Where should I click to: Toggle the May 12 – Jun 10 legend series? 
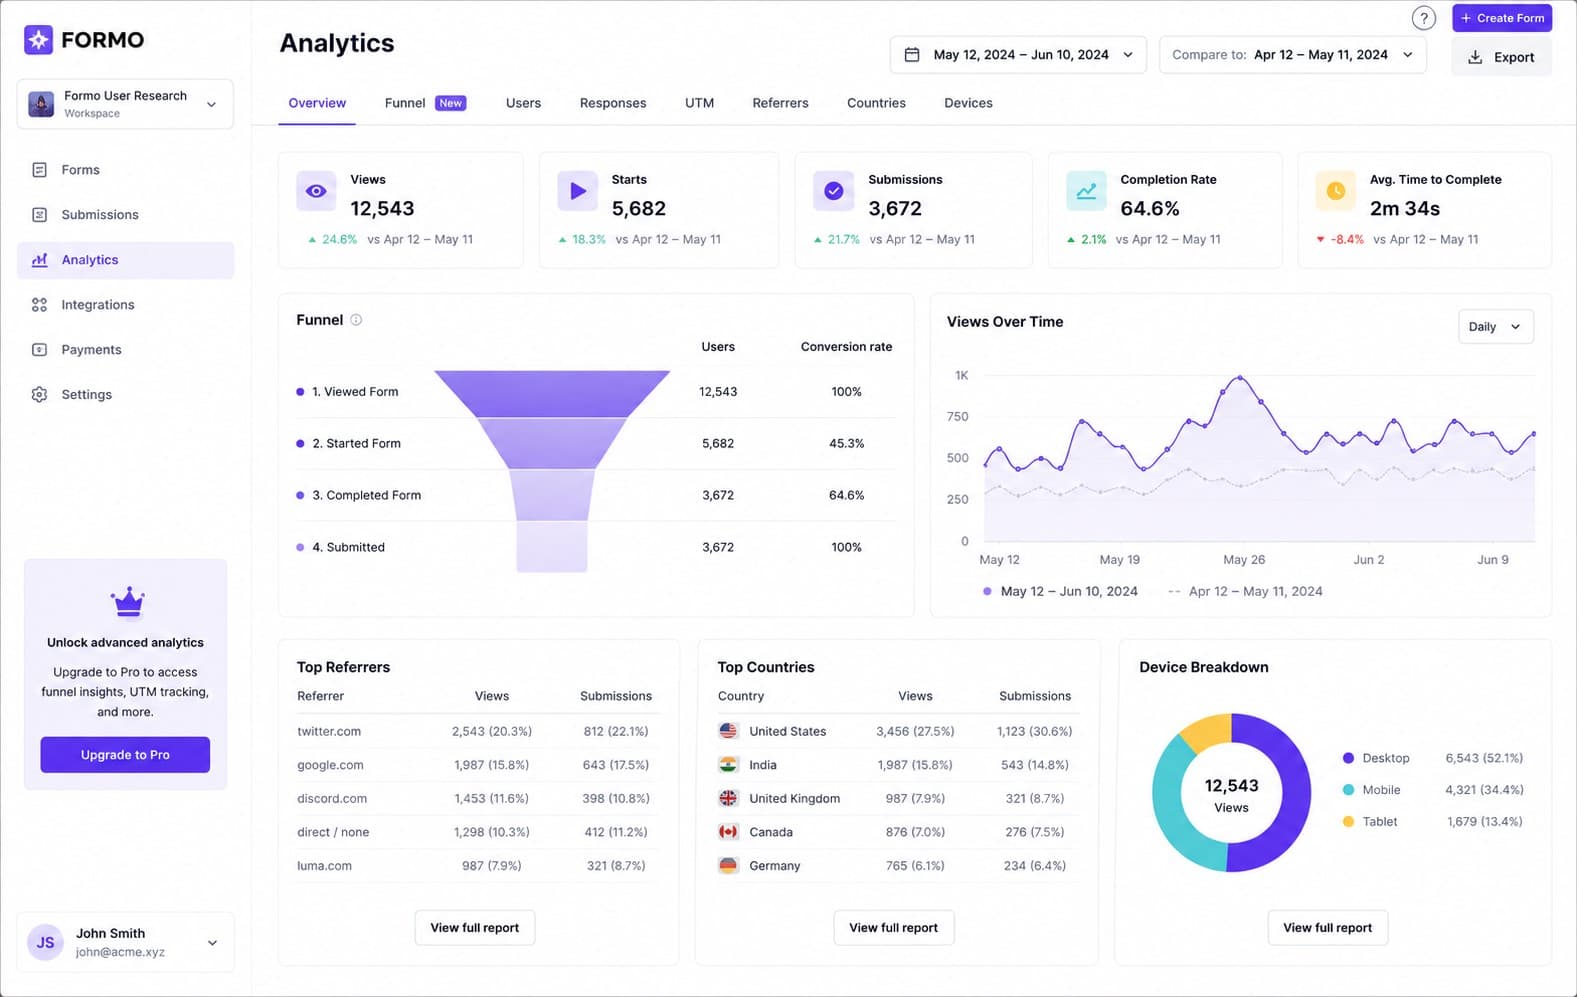1061,591
